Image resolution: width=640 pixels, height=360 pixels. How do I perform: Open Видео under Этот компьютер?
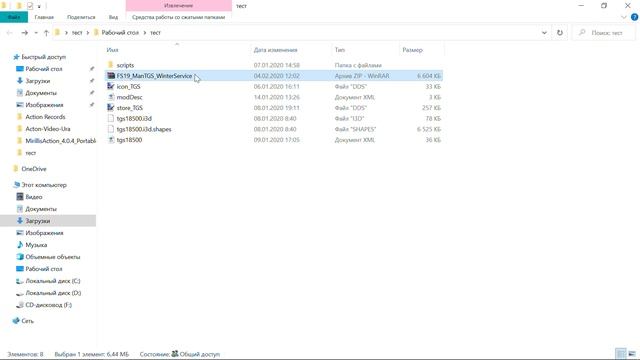point(33,197)
